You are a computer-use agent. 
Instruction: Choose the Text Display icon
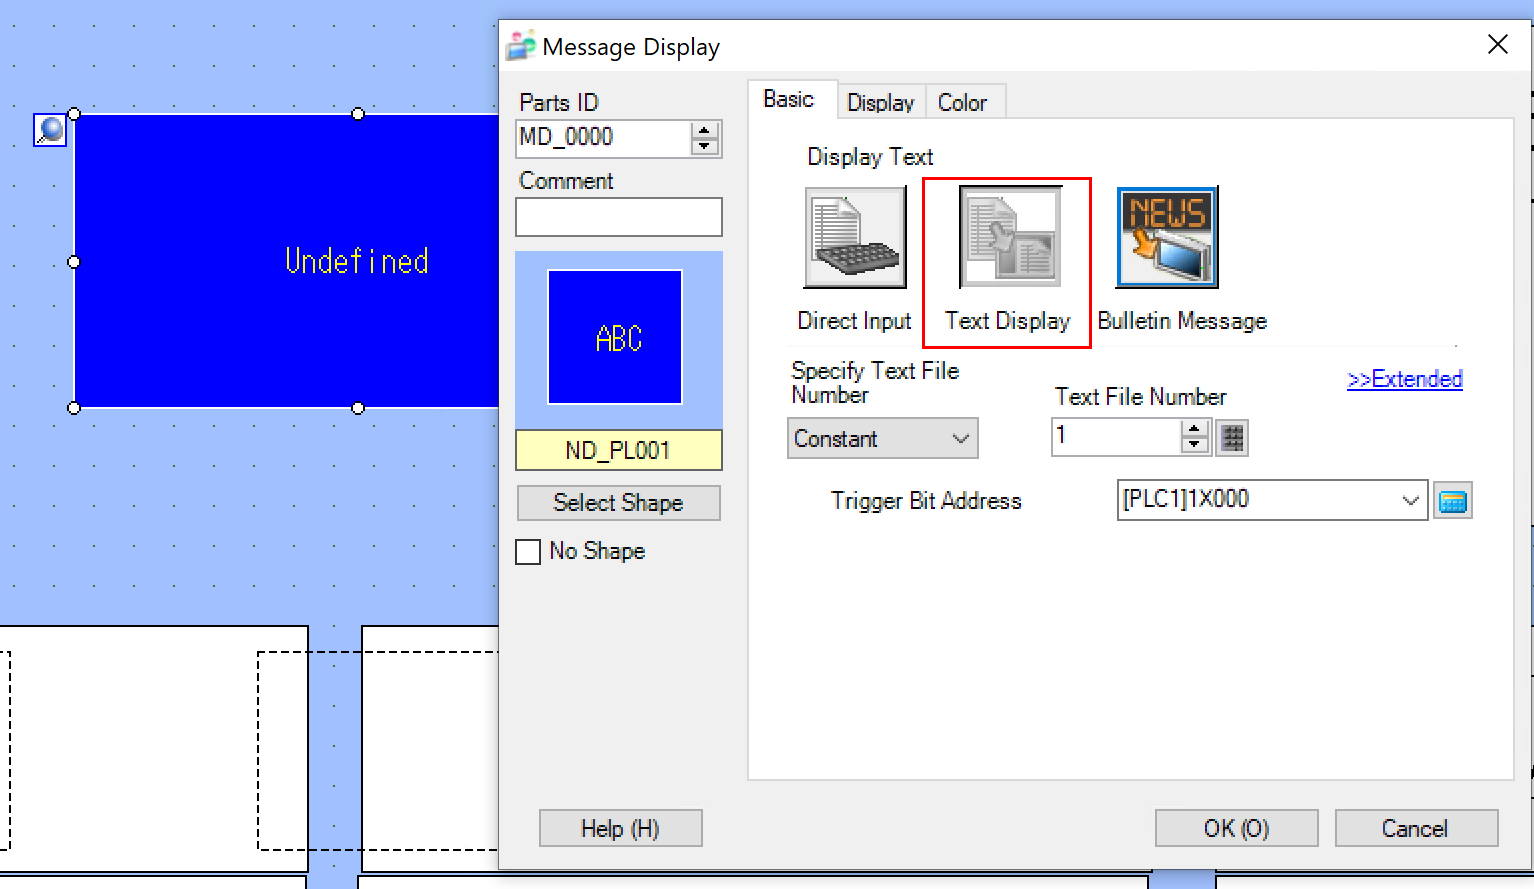coord(1010,237)
